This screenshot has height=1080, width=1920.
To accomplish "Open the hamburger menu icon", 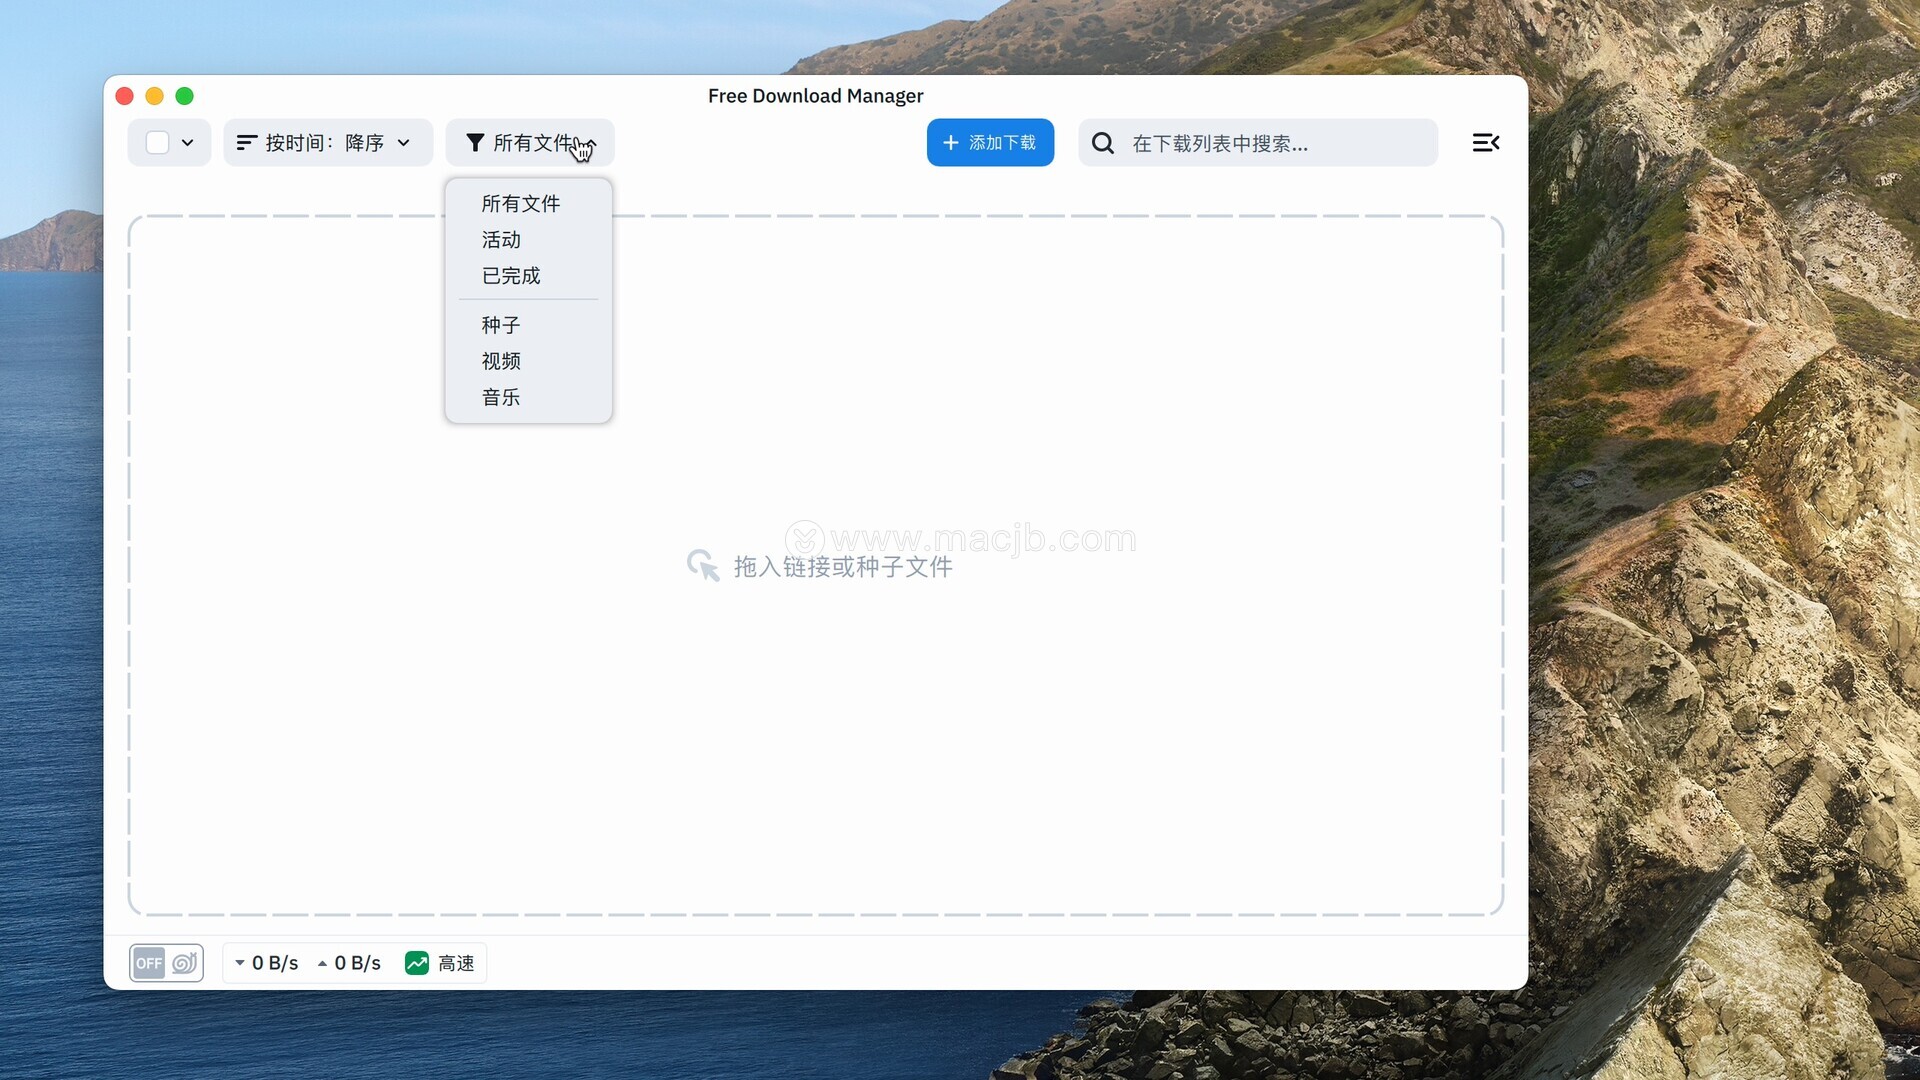I will click(1486, 143).
